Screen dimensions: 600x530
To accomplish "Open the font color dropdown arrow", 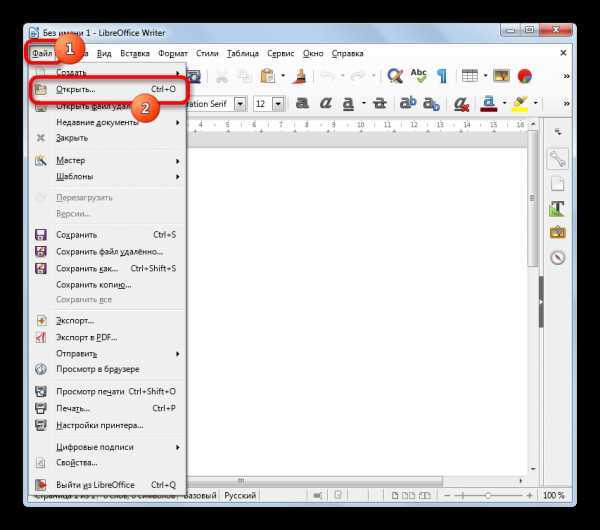I will pyautogui.click(x=504, y=103).
